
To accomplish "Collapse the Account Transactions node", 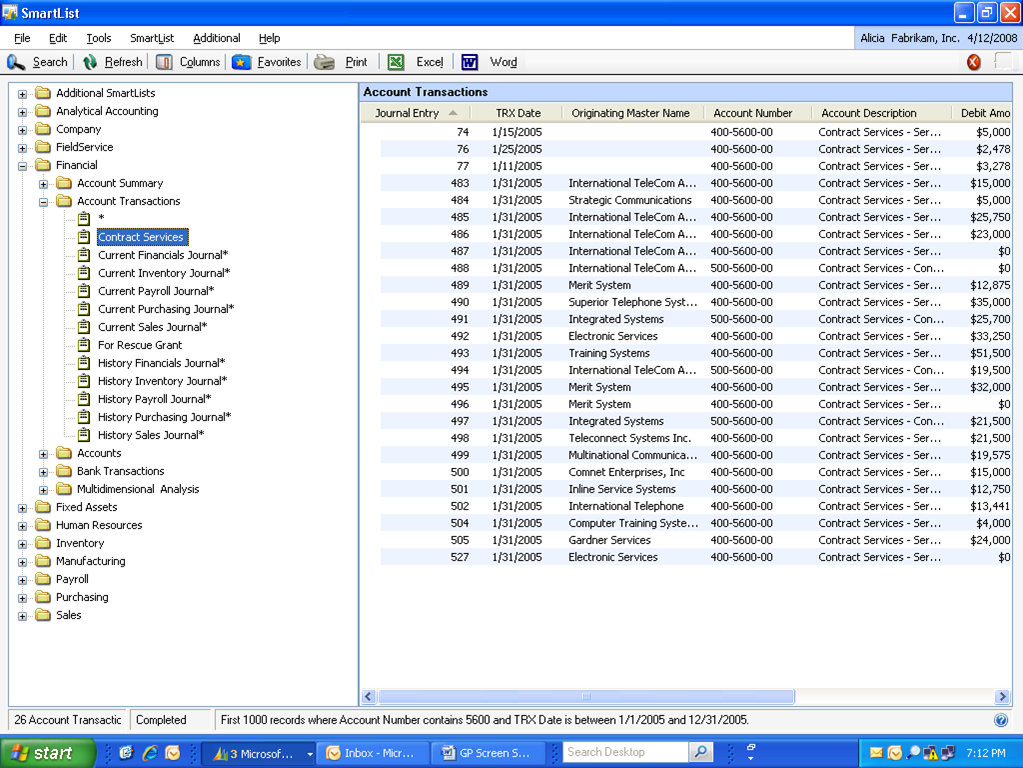I will point(43,202).
